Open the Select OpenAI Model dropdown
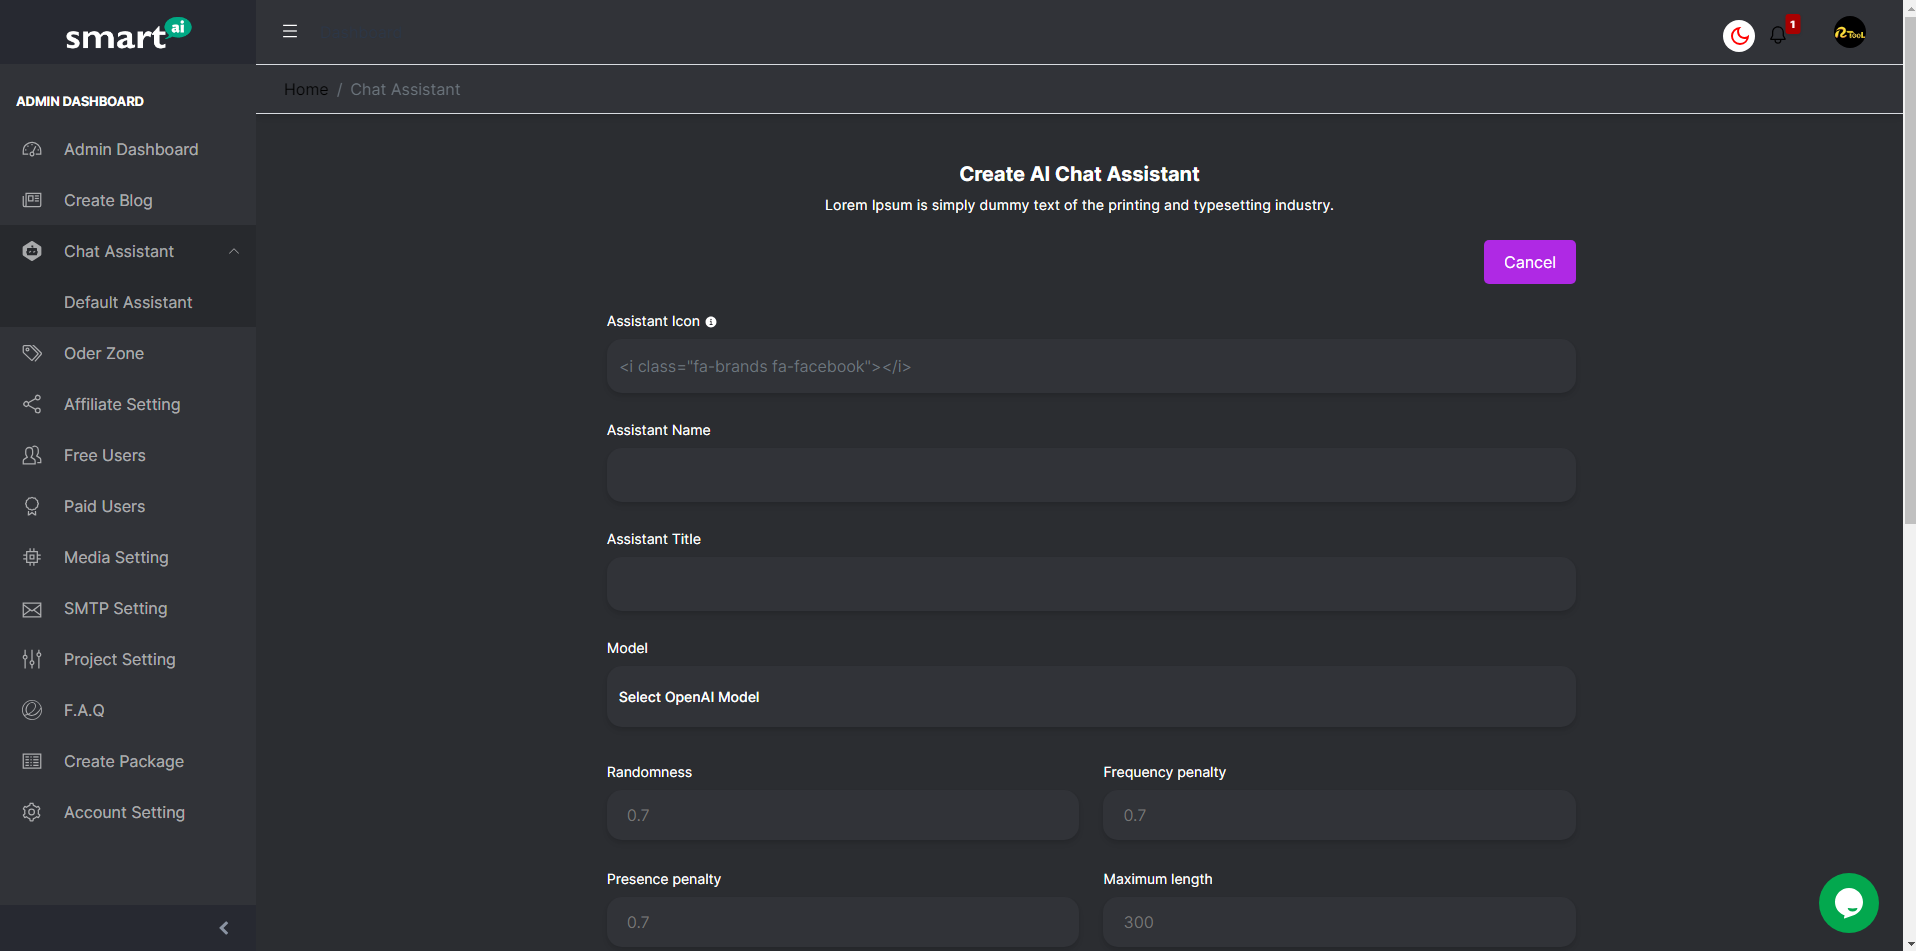 (x=1090, y=697)
